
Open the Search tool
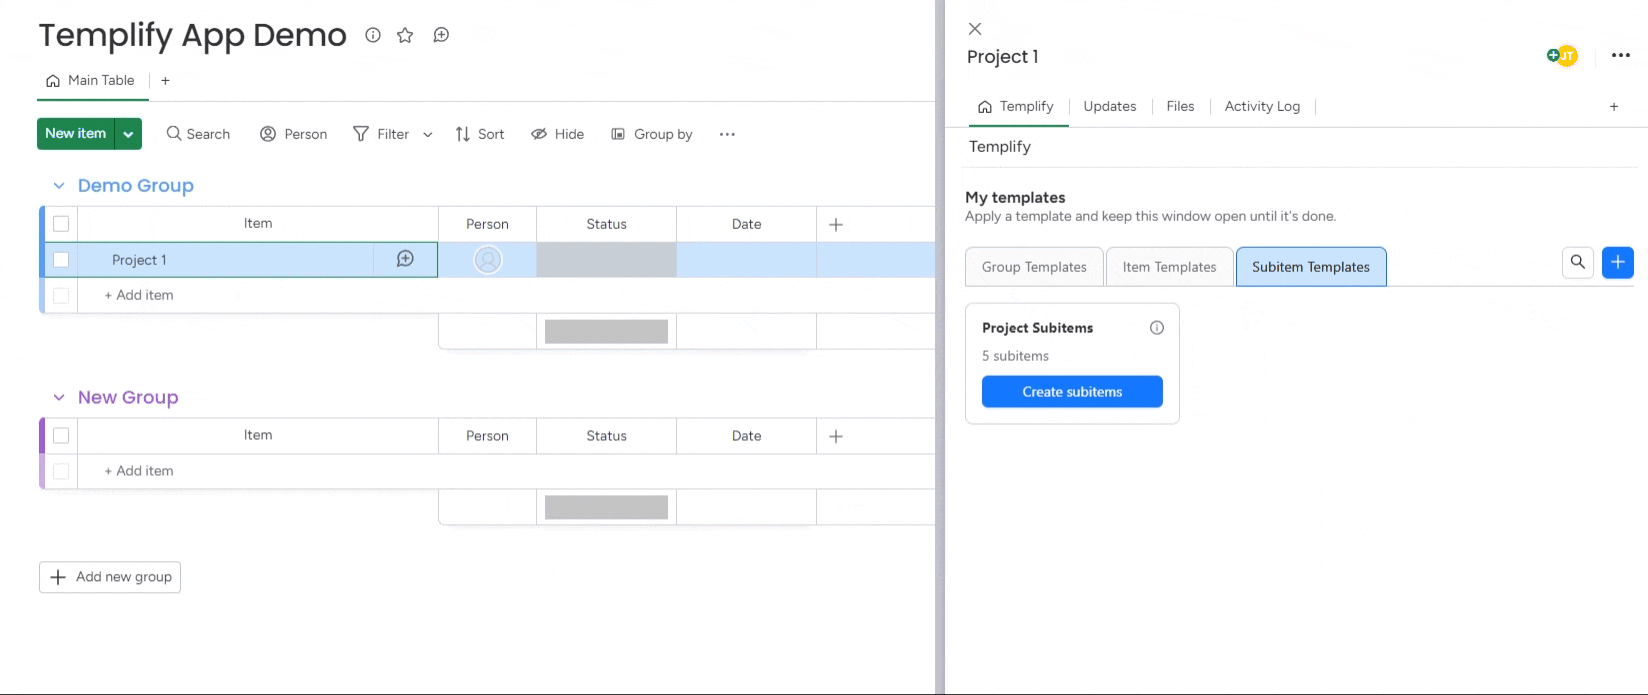198,134
